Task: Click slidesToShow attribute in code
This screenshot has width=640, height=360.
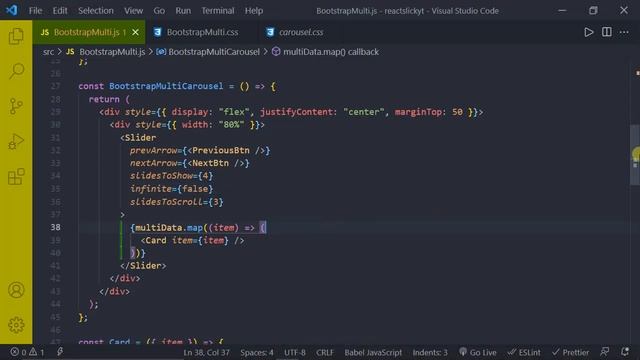Action: click(161, 176)
